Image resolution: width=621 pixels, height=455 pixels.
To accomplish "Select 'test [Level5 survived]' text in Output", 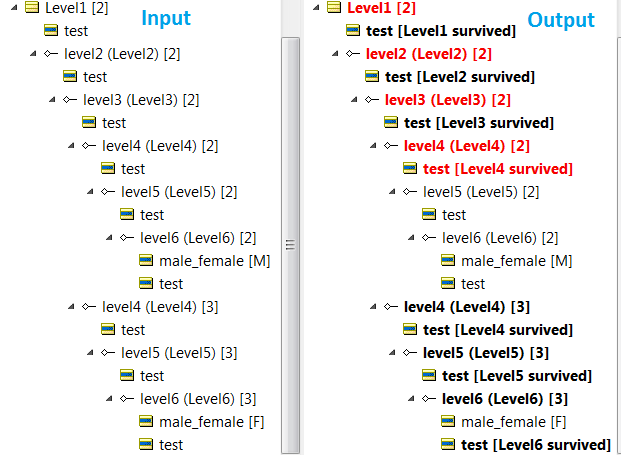I will tap(517, 375).
